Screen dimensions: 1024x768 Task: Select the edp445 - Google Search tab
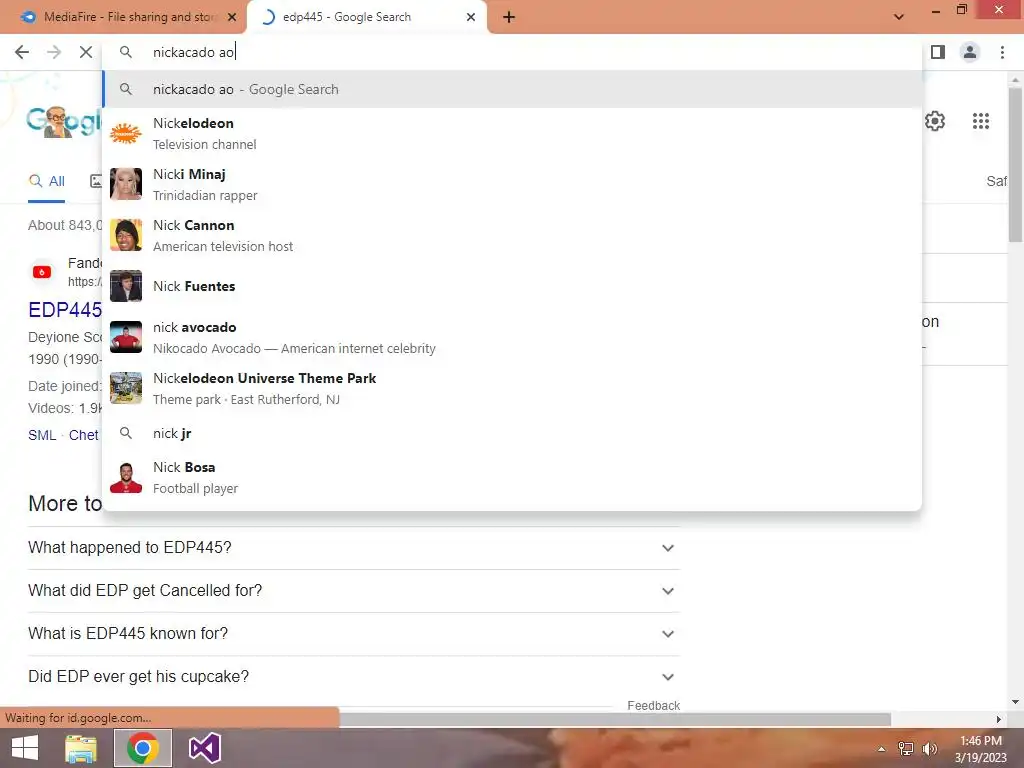366,17
